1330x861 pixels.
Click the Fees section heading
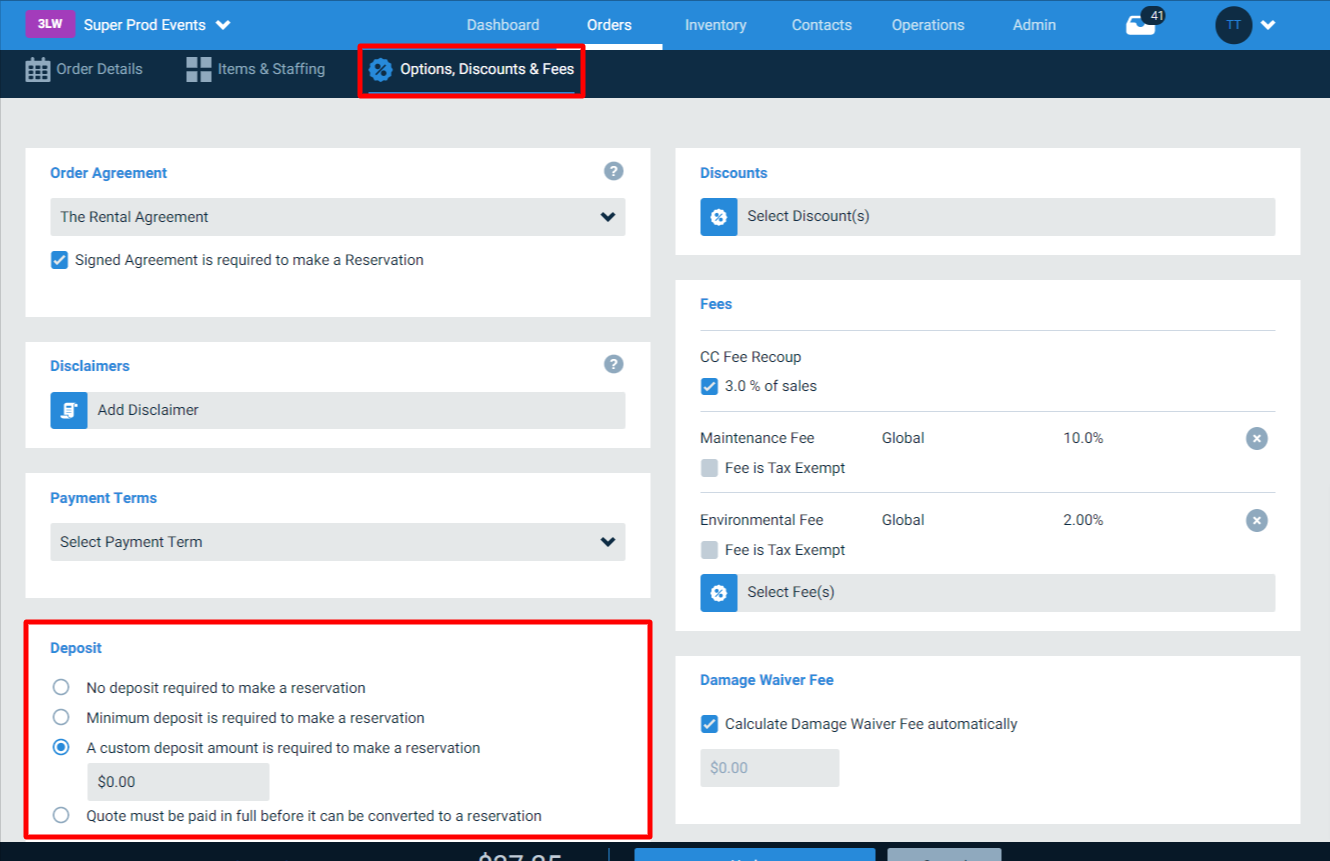tap(716, 304)
